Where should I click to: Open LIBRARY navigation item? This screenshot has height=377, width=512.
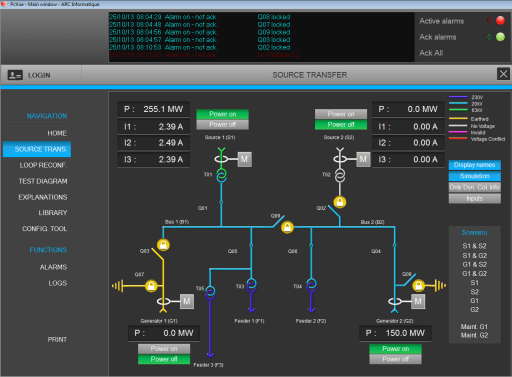53,213
